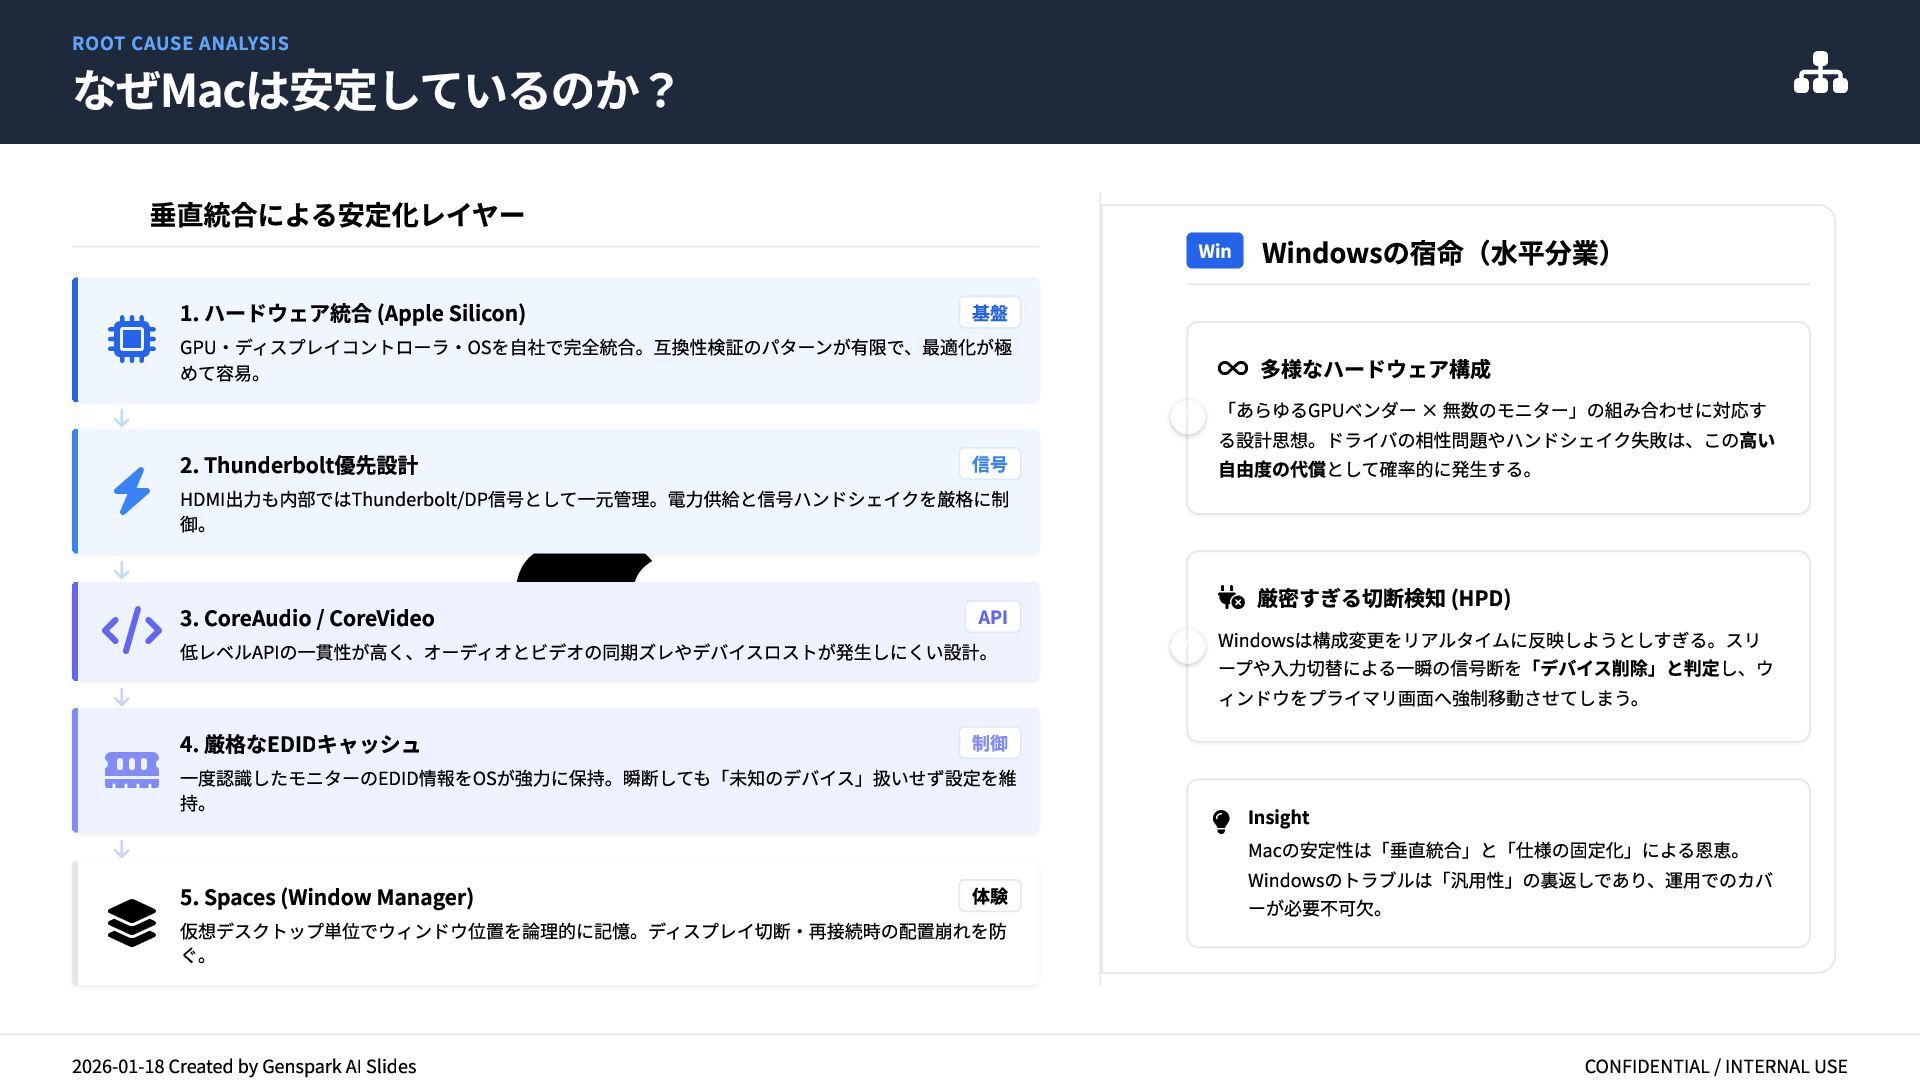Click the stacked layers Spaces icon
Viewport: 1920px width, 1080px height.
coord(131,922)
